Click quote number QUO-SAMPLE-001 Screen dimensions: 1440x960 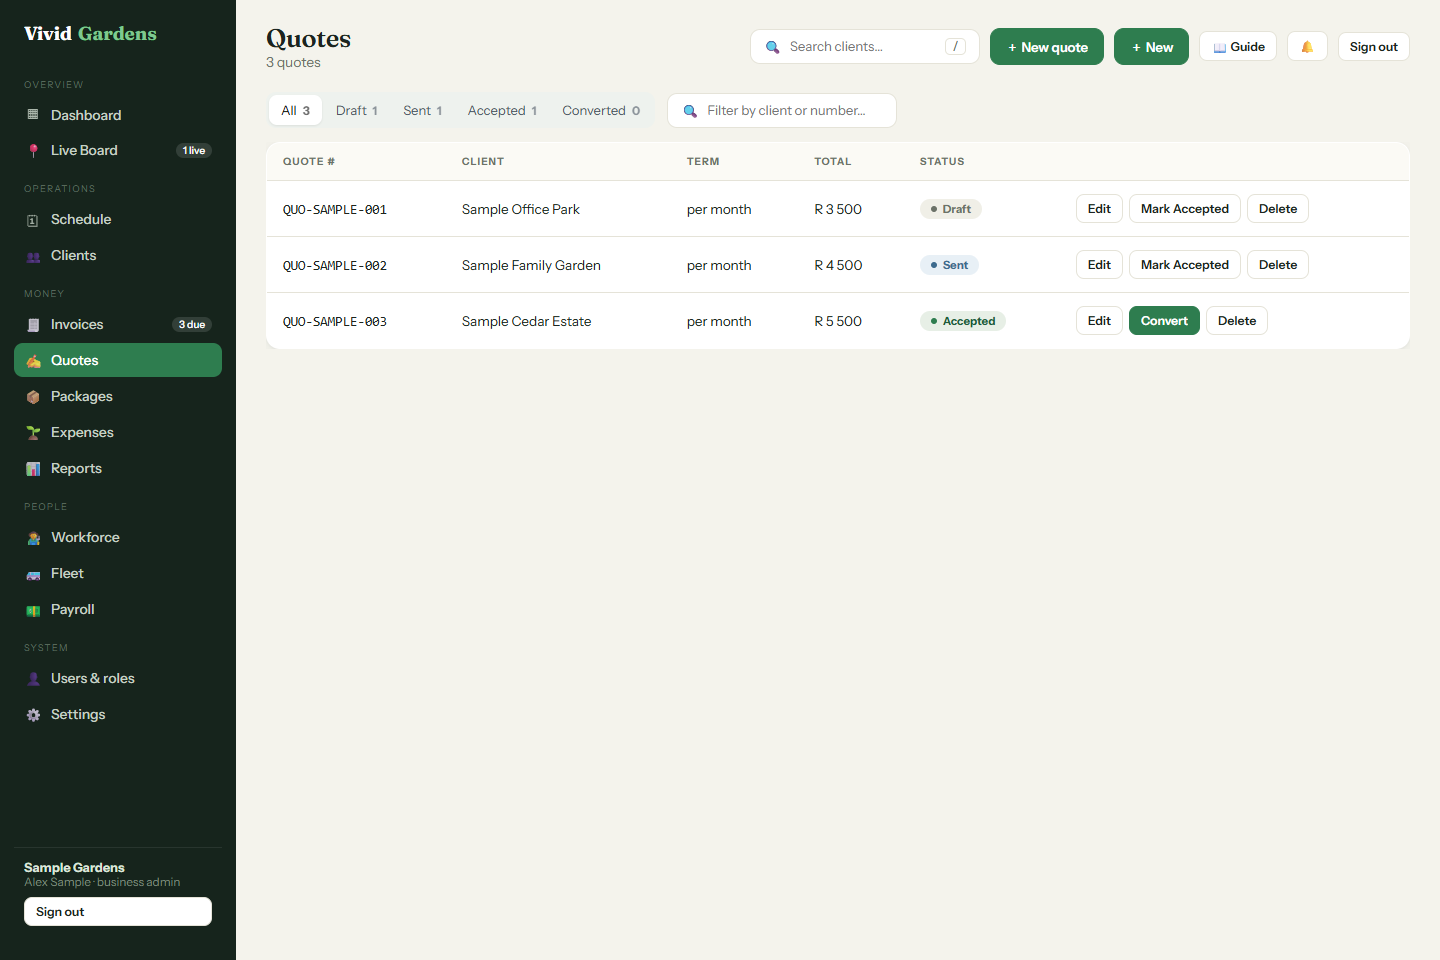pyautogui.click(x=335, y=210)
